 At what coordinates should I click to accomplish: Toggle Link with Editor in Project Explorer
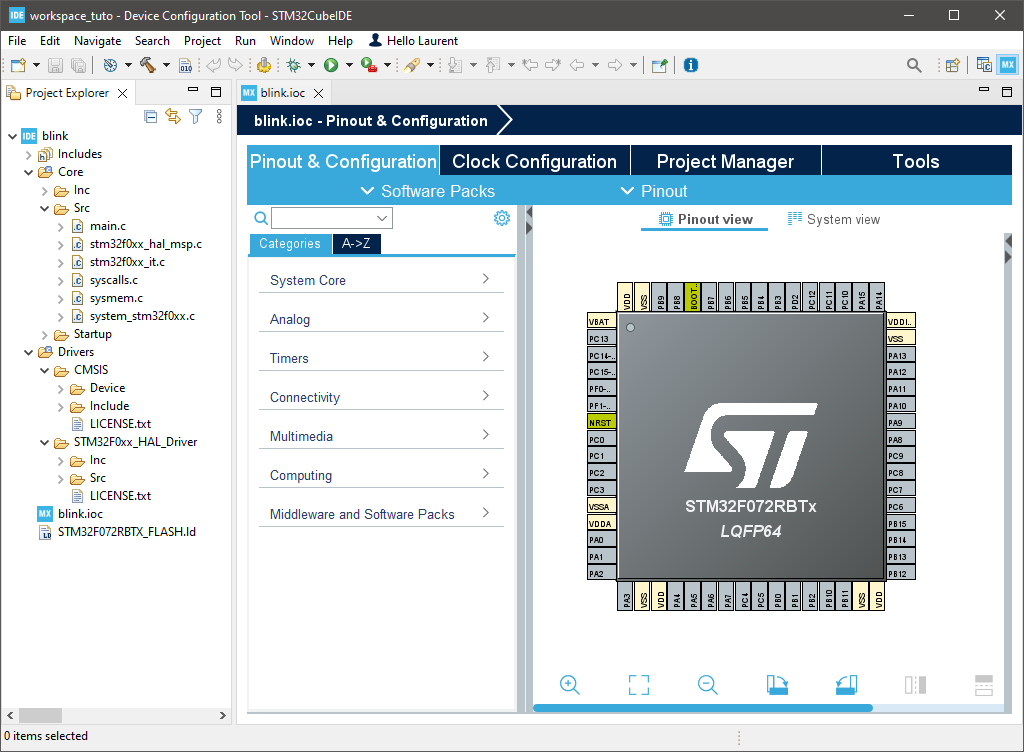[x=173, y=116]
